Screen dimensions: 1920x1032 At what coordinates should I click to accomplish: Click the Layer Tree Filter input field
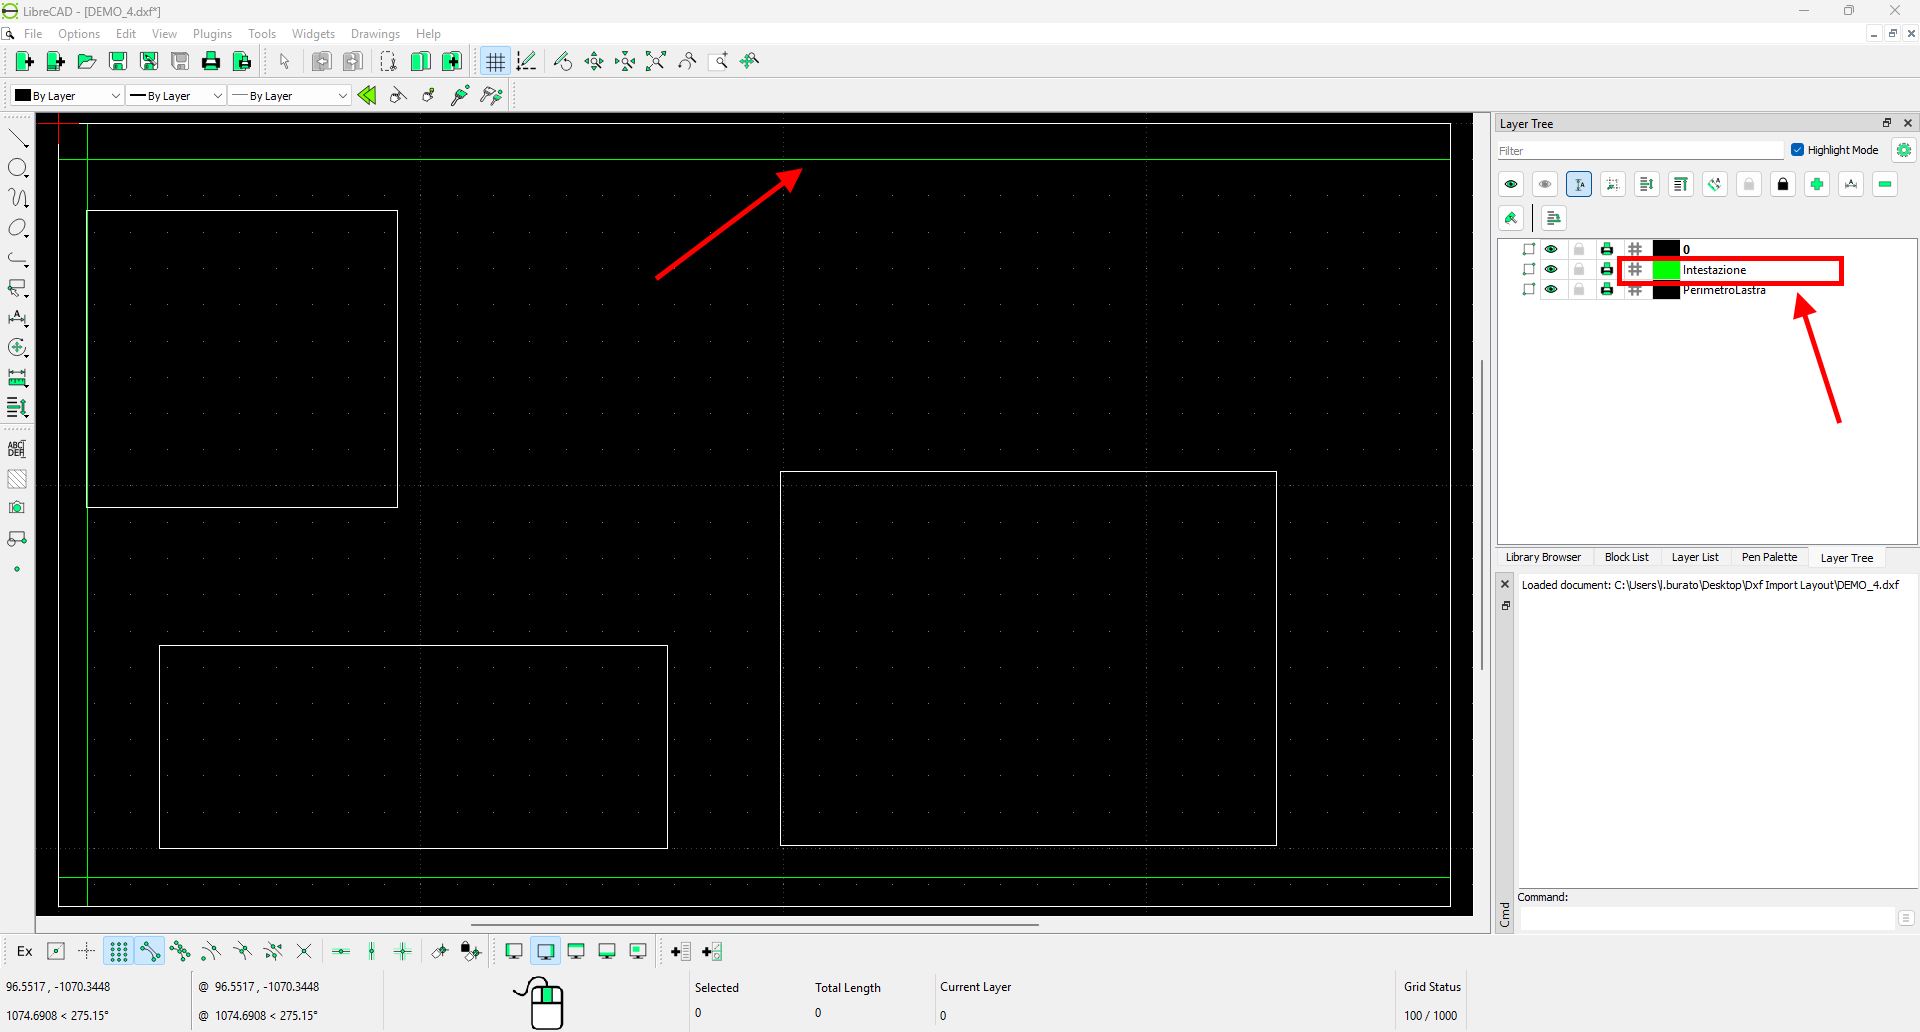coord(1640,151)
